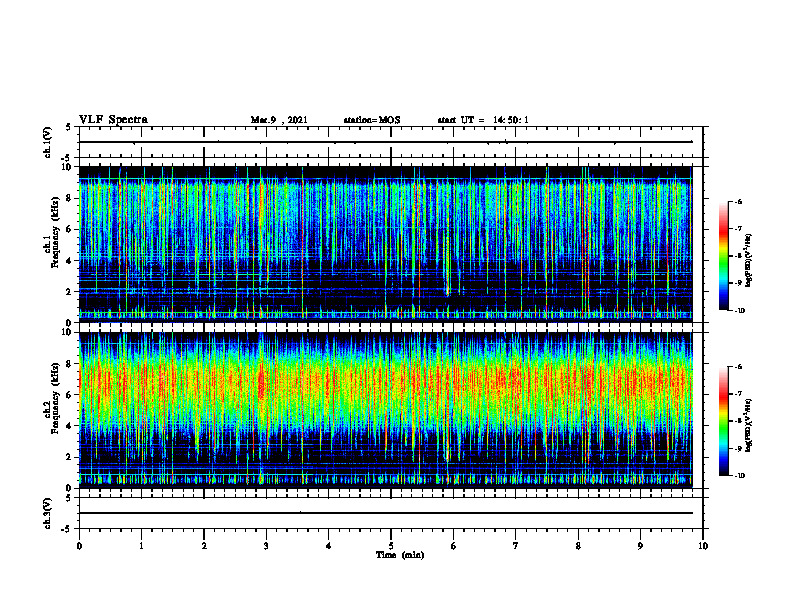Viewport: 792px width, 612px height.
Task: Click the time axis tick label "2"
Action: 204,546
